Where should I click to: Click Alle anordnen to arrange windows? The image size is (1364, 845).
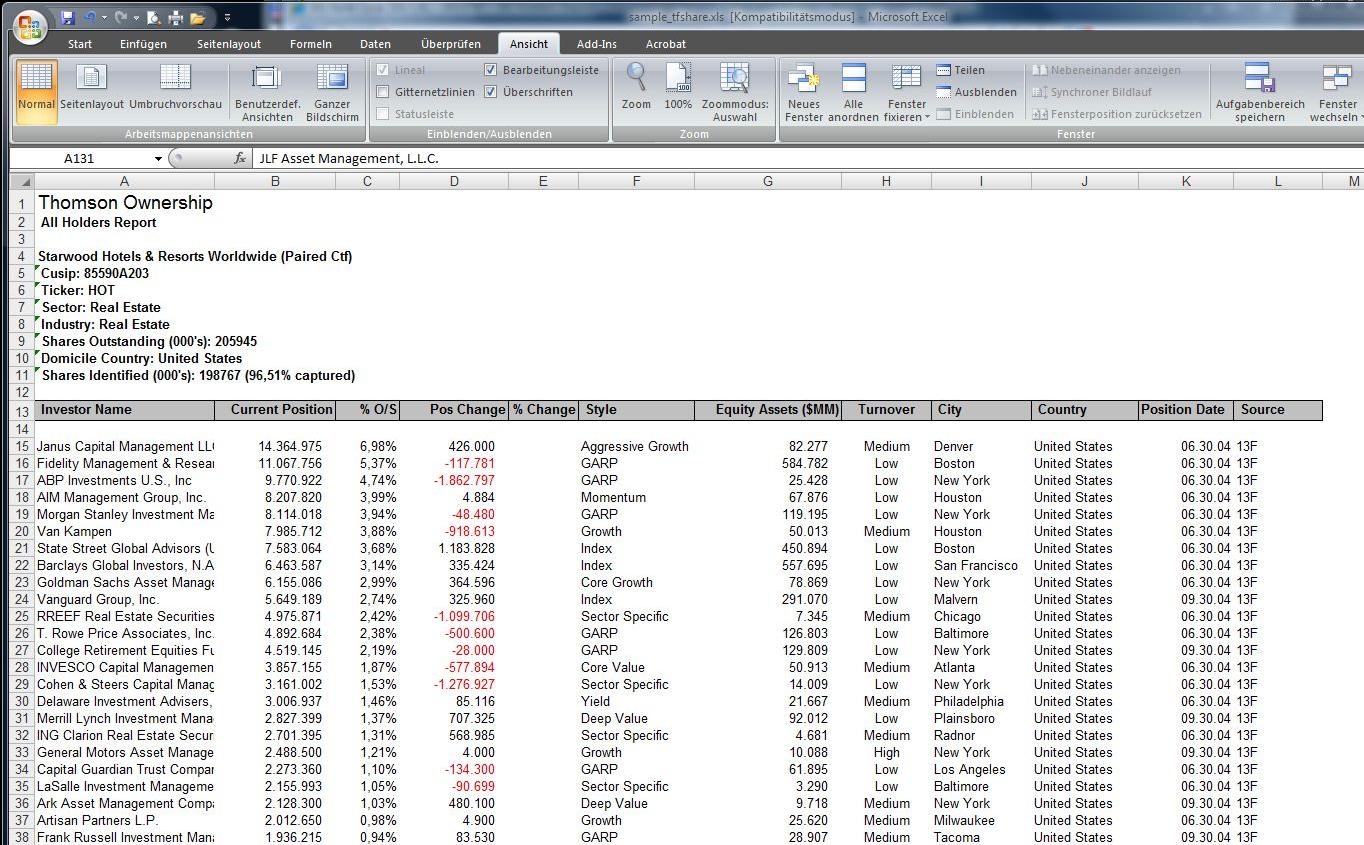coord(853,91)
